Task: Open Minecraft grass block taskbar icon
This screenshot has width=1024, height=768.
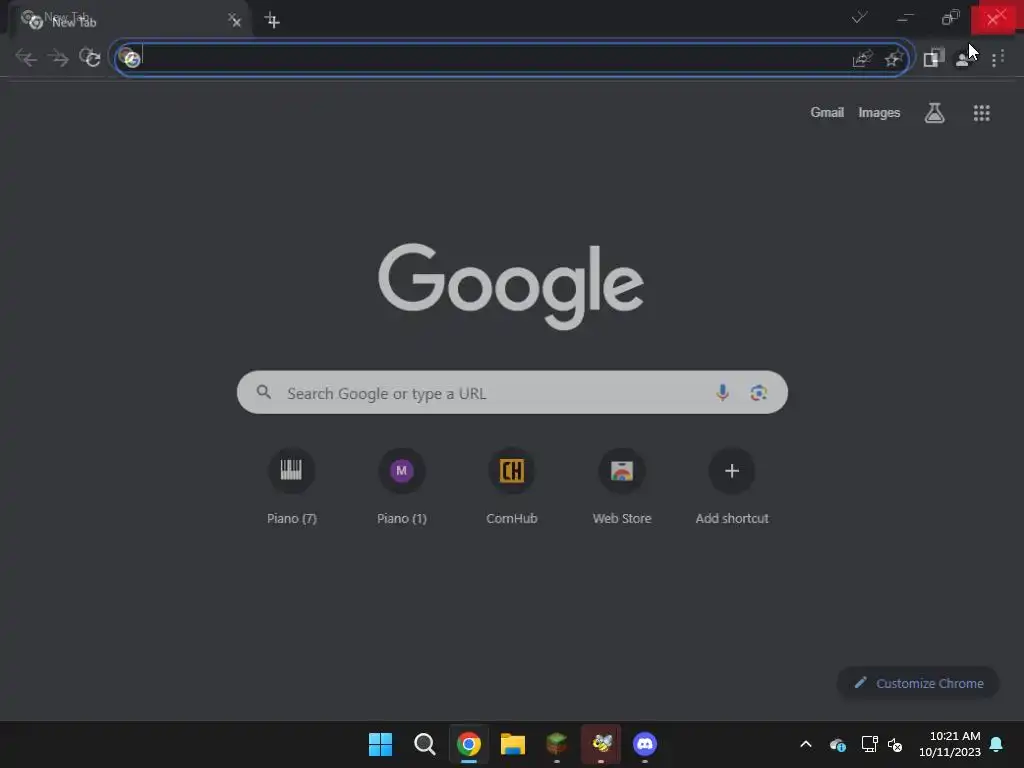Action: [556, 744]
